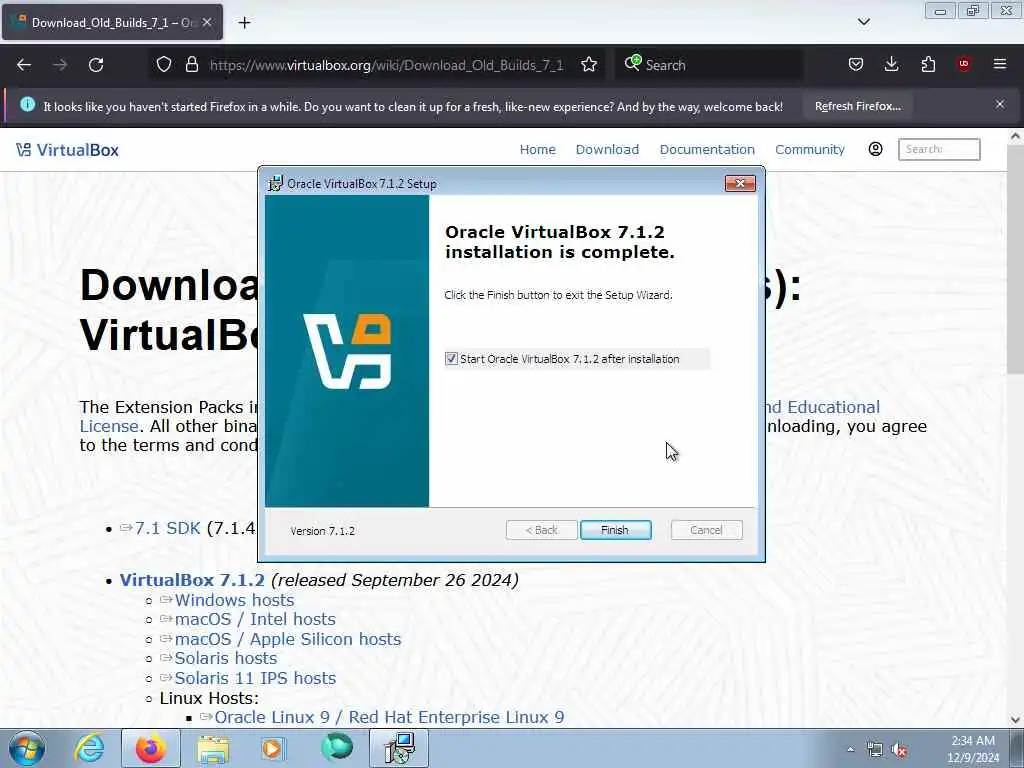This screenshot has width=1024, height=768.
Task: Click the page scrollbar down arrow
Action: click(1015, 720)
